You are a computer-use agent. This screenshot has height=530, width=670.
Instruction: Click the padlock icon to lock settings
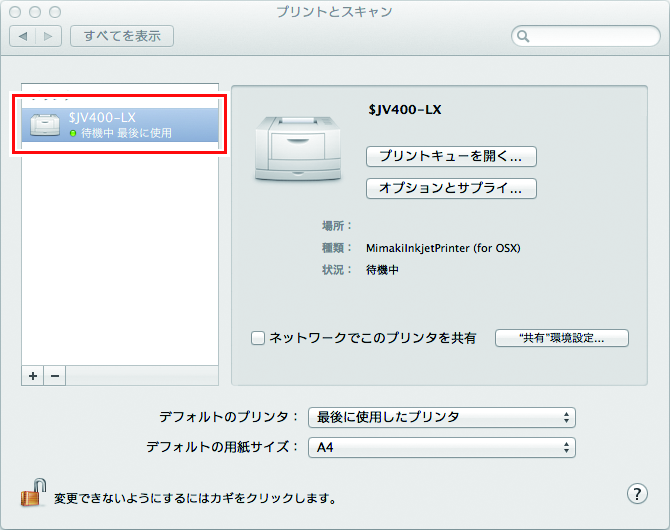[34, 492]
